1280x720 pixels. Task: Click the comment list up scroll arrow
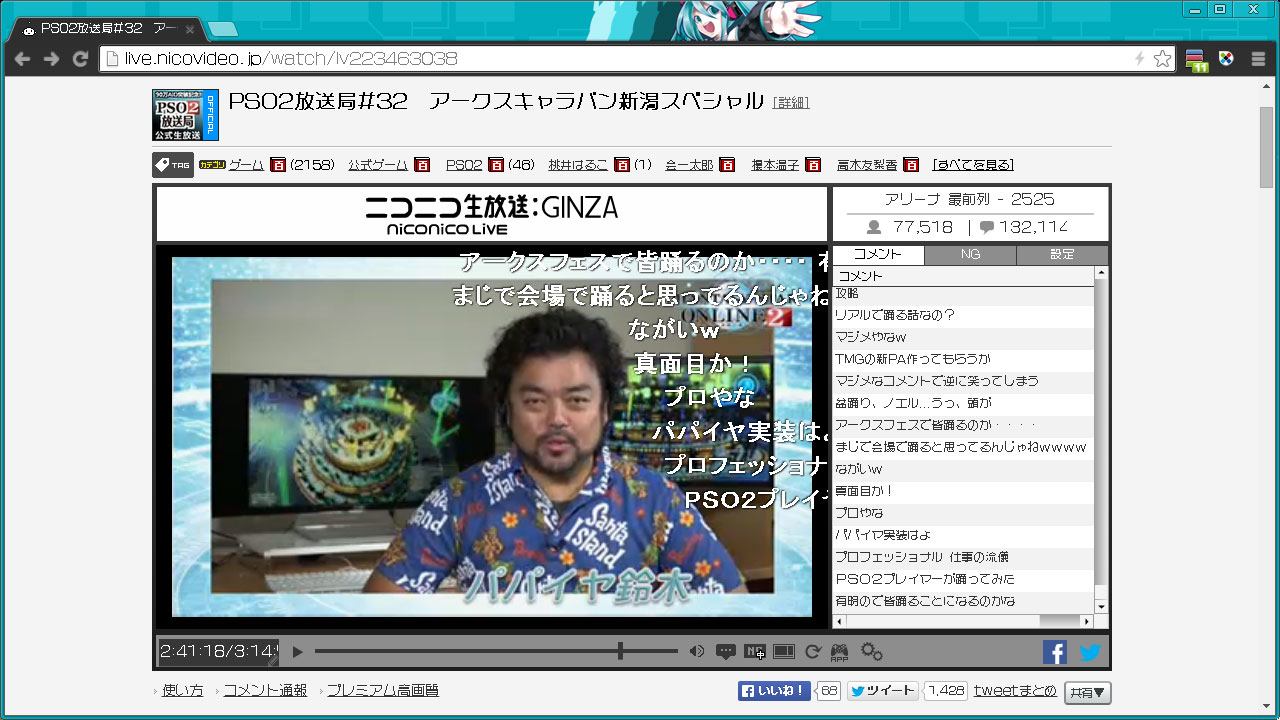click(1101, 273)
